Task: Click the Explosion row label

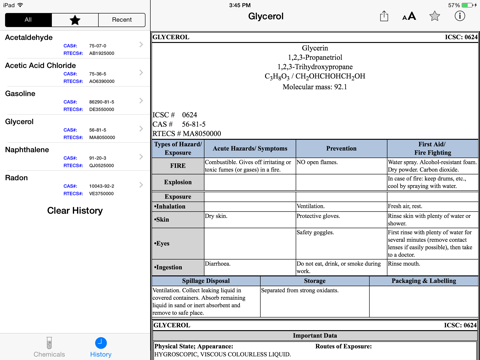Action: click(178, 182)
